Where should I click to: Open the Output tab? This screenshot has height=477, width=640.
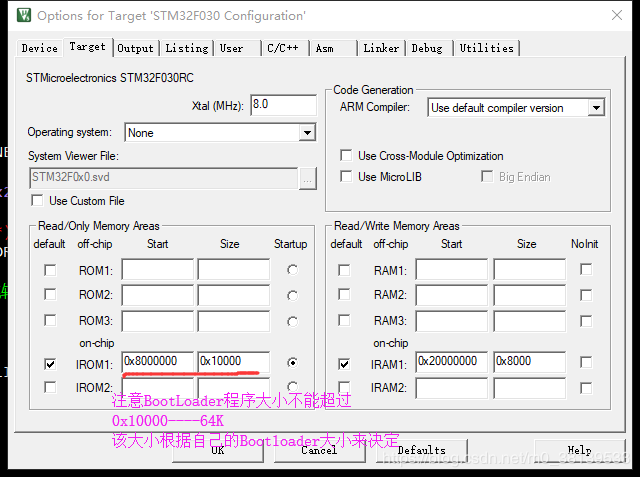pos(136,48)
